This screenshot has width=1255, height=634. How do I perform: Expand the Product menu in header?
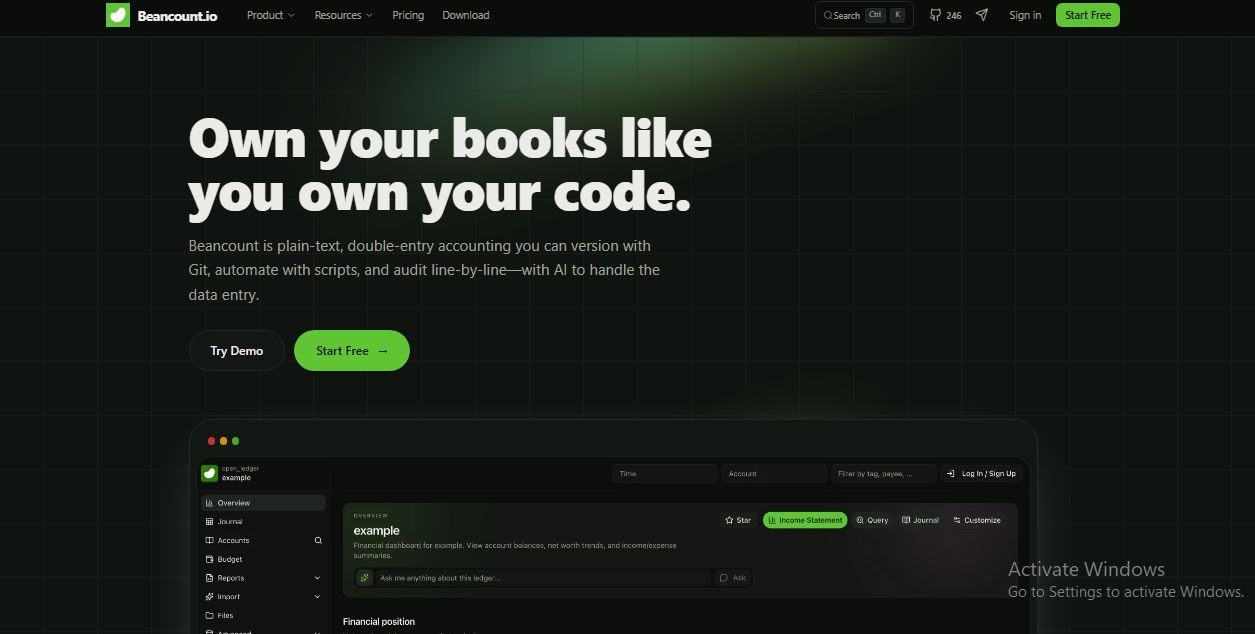click(x=270, y=15)
